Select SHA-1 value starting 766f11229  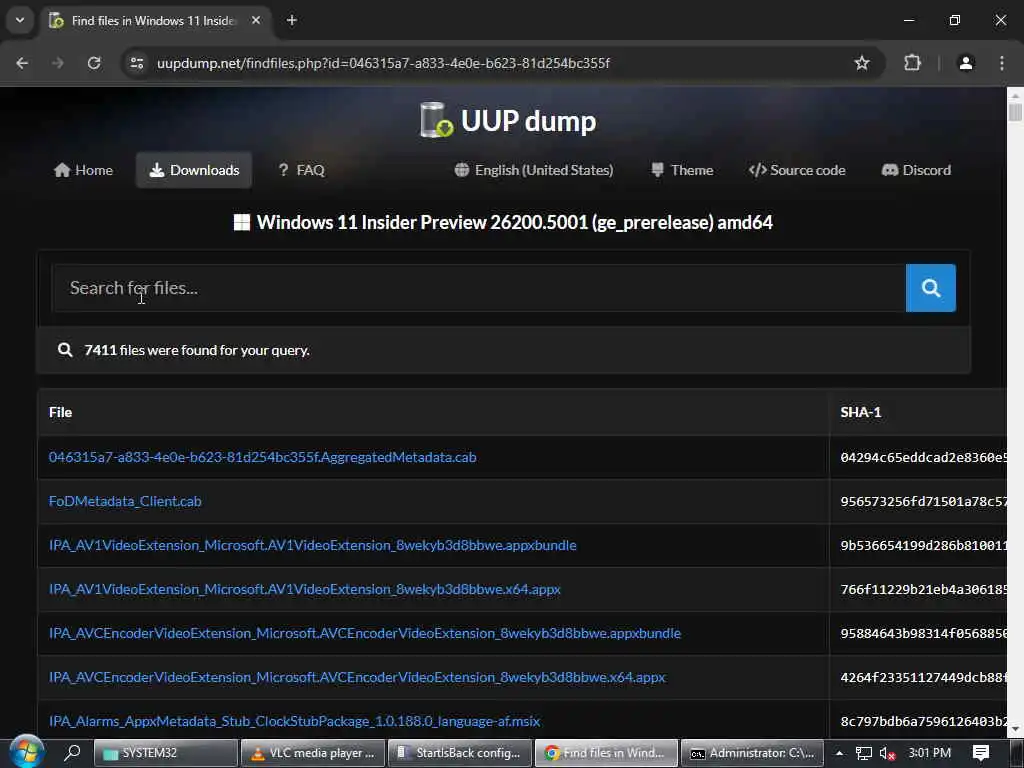tap(923, 589)
